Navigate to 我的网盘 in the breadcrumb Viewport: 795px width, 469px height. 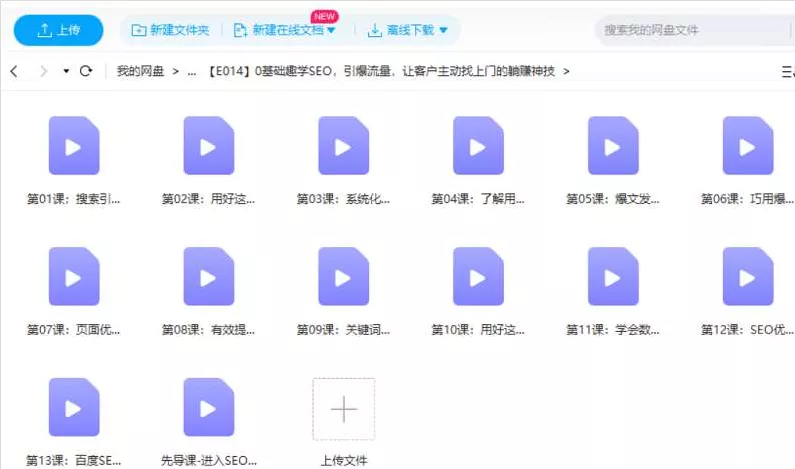139,71
